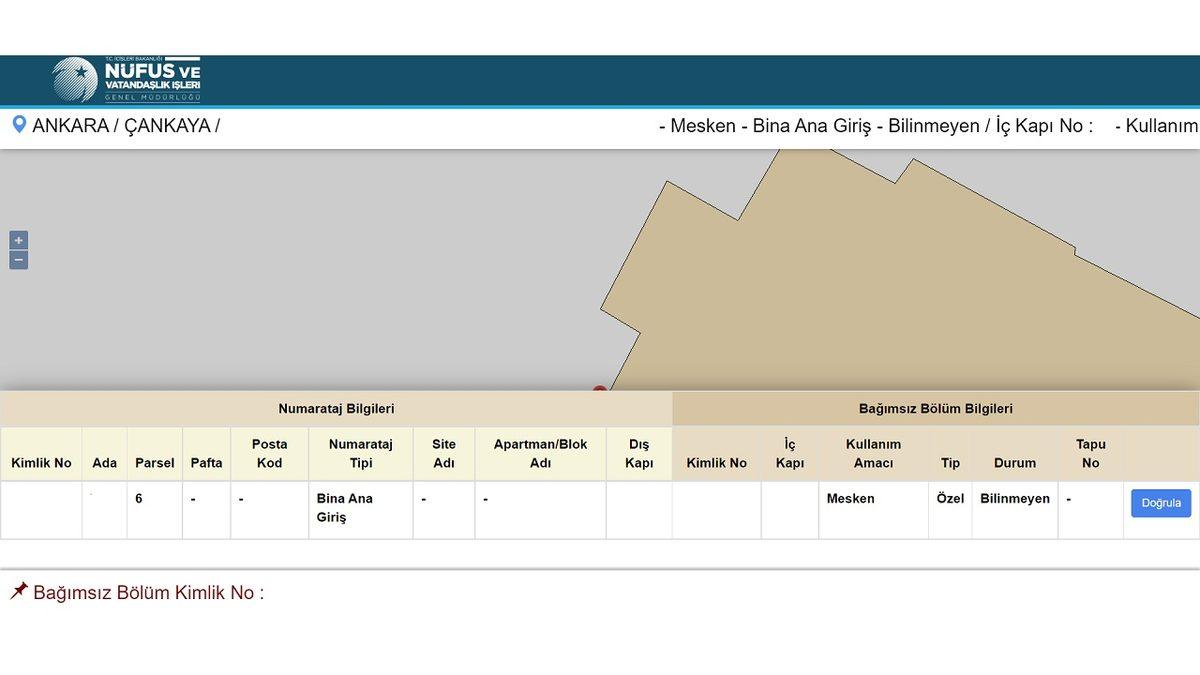Click the Numarataj Tipi column header
This screenshot has width=1200, height=675.
(x=360, y=453)
